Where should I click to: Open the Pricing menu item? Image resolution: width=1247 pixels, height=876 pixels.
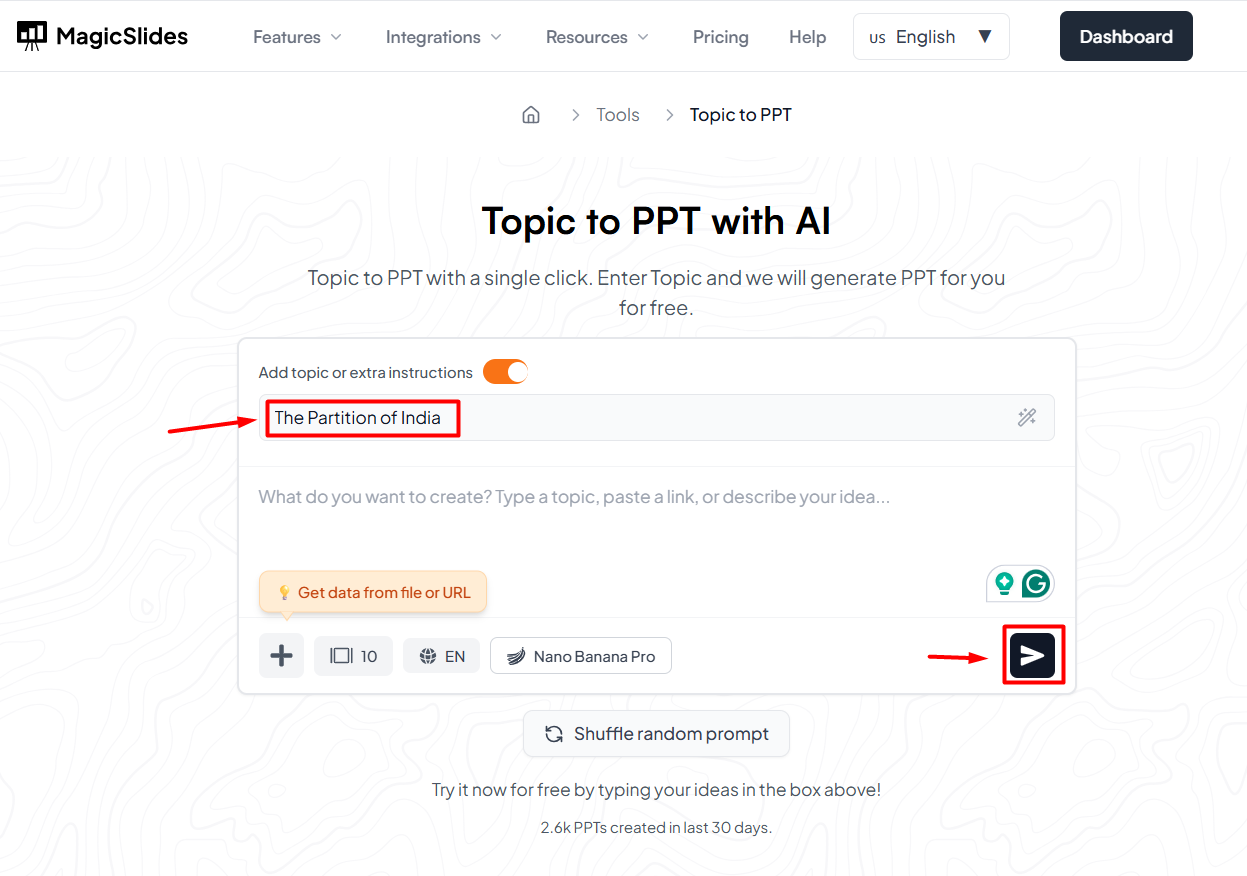[x=720, y=37]
